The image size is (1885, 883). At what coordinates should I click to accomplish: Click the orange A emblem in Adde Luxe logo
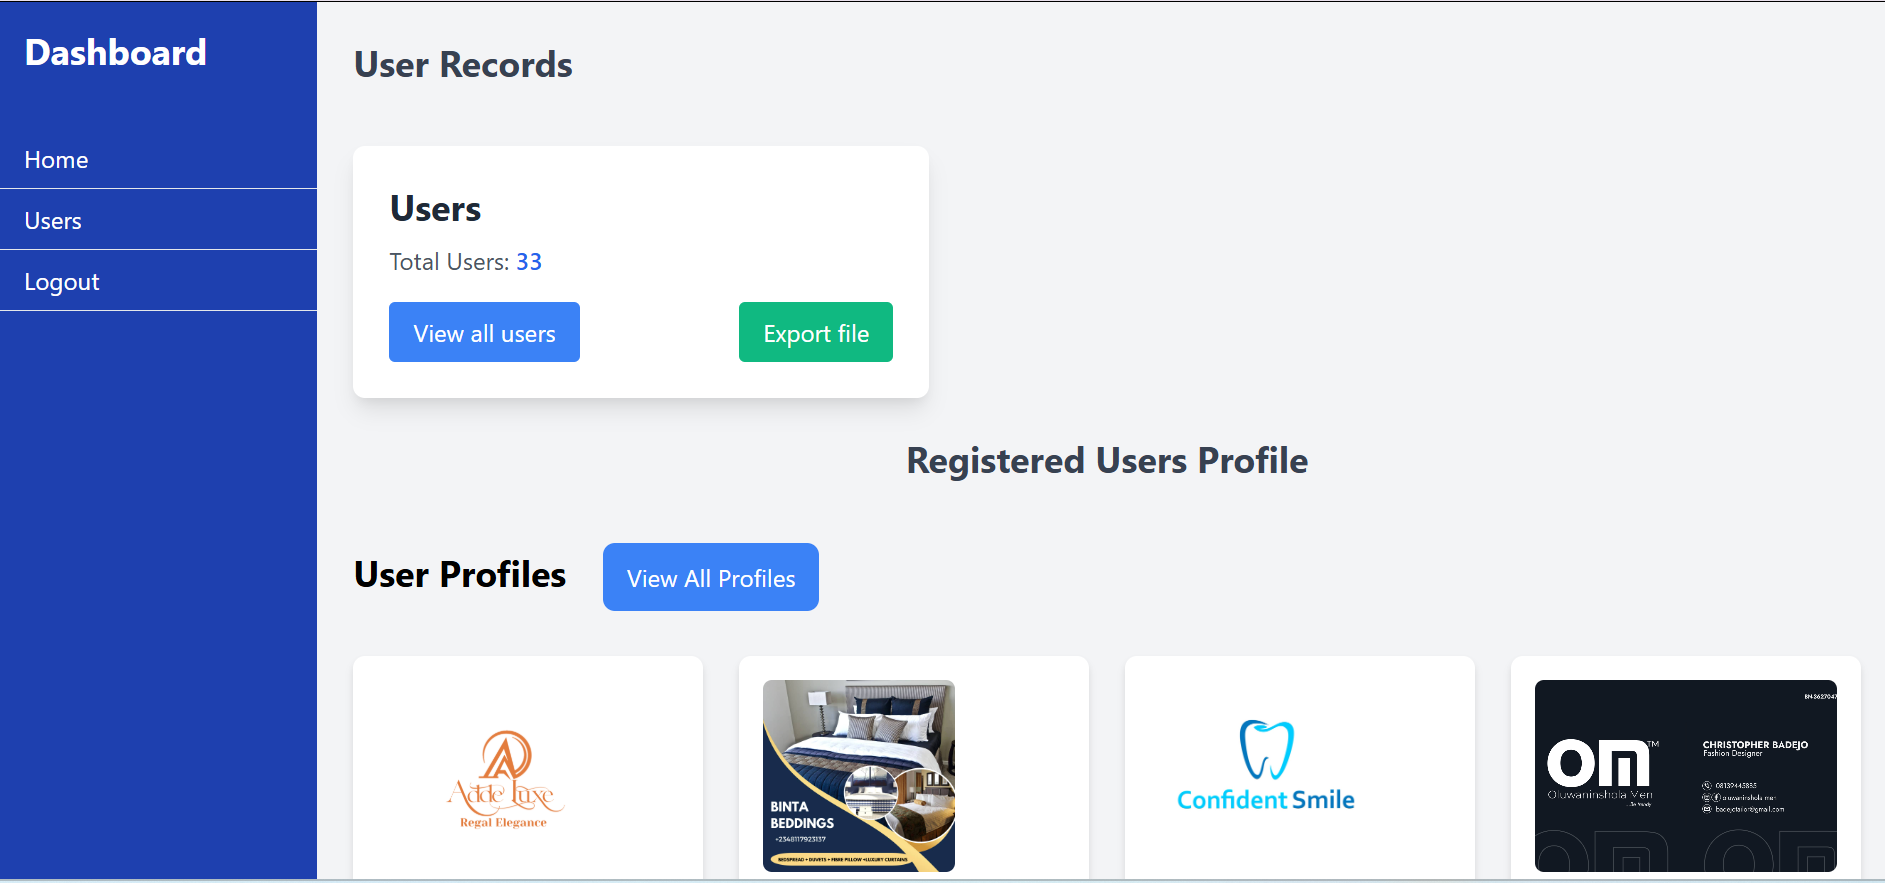click(505, 756)
